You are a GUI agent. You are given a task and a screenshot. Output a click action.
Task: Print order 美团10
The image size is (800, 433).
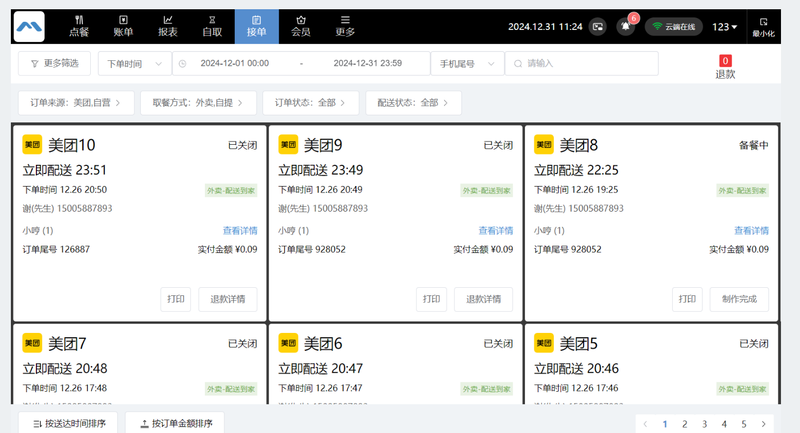176,299
